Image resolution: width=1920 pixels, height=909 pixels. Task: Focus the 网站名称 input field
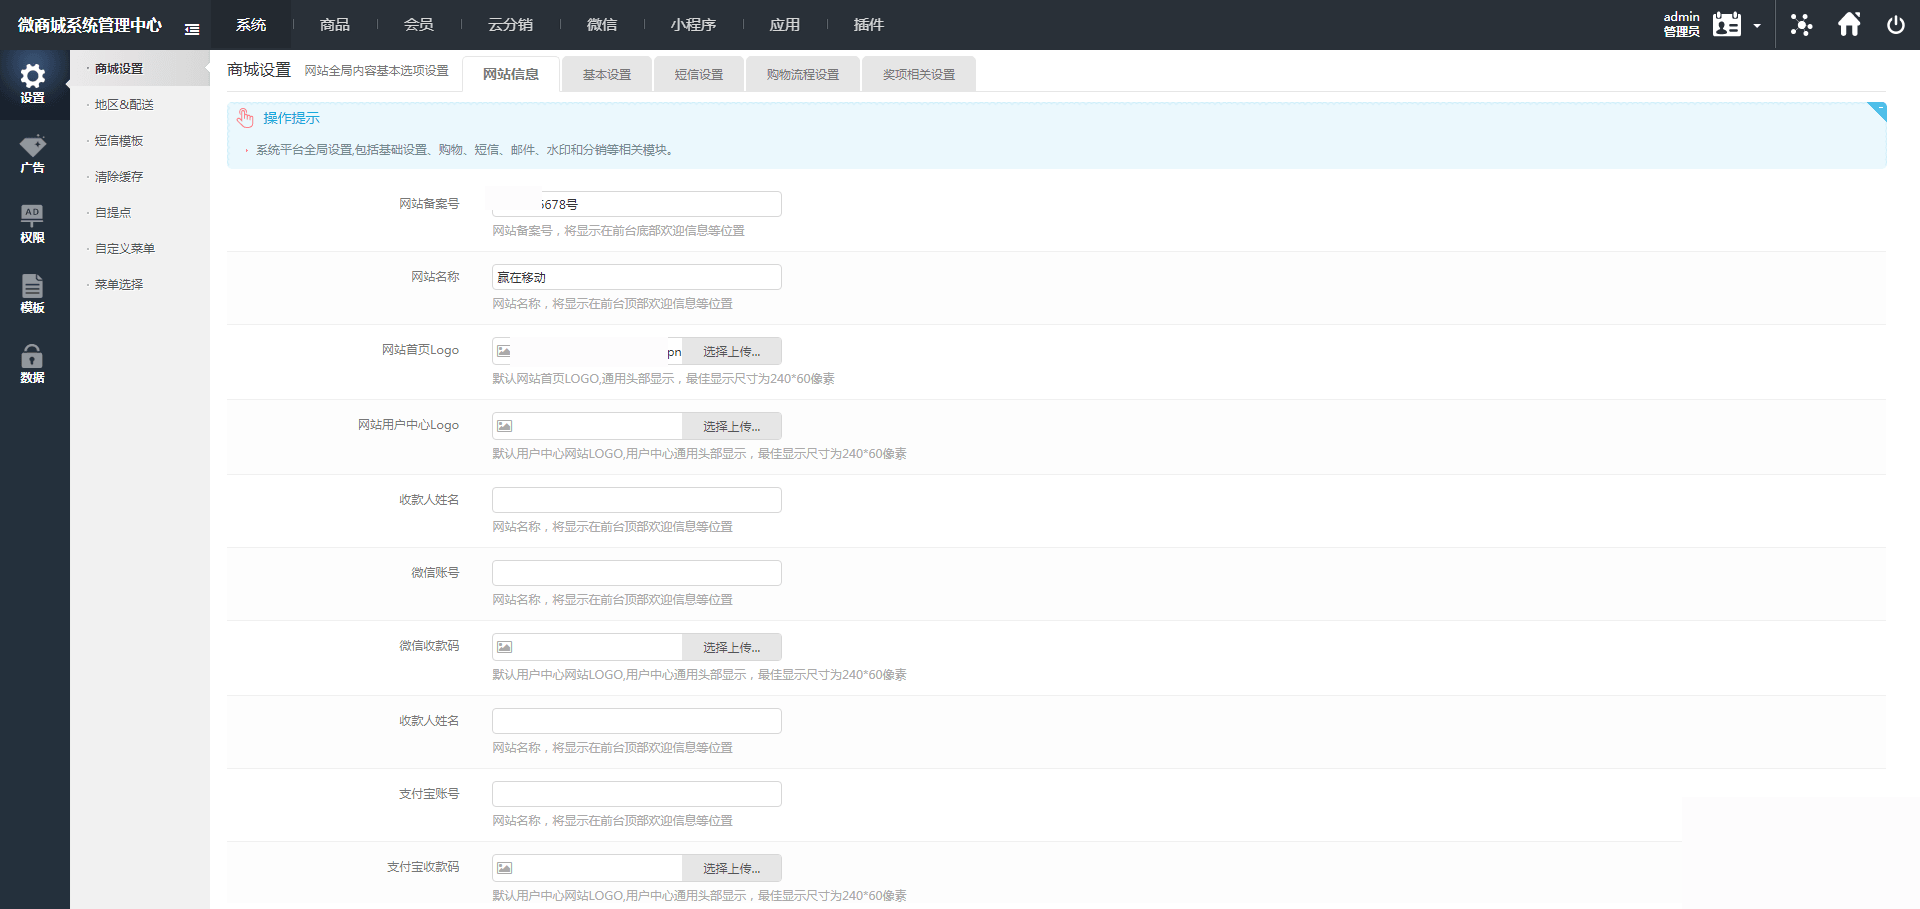point(636,277)
